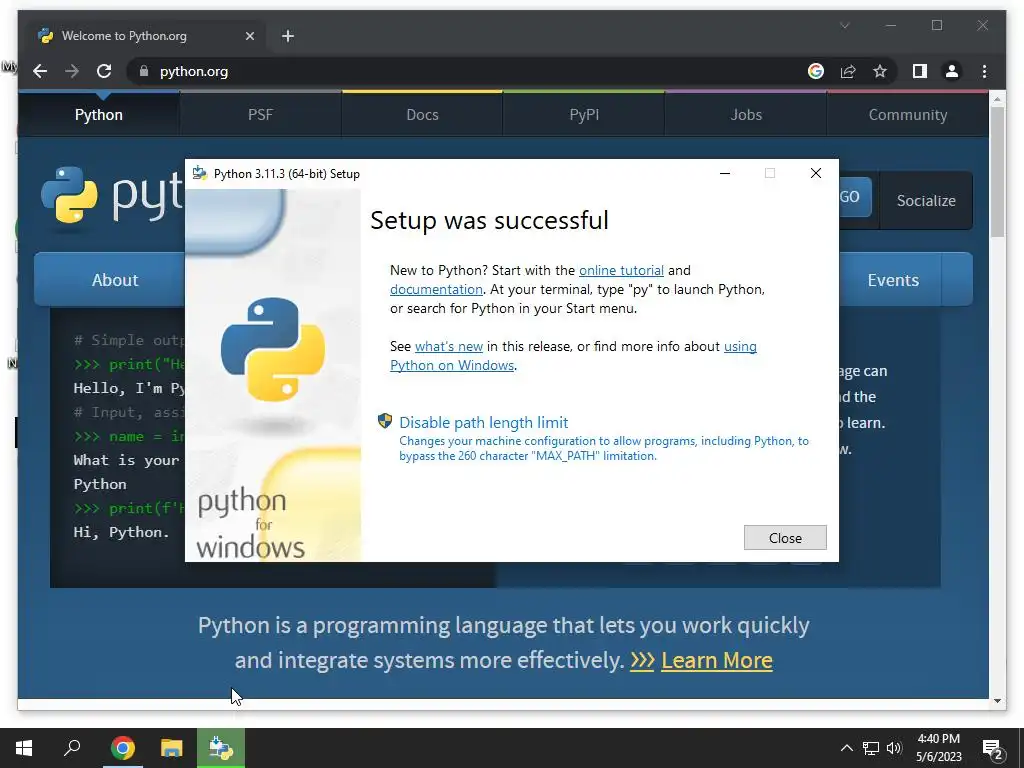Image resolution: width=1024 pixels, height=768 pixels.
Task: Open the using Python on Windows link
Action: pyautogui.click(x=573, y=356)
